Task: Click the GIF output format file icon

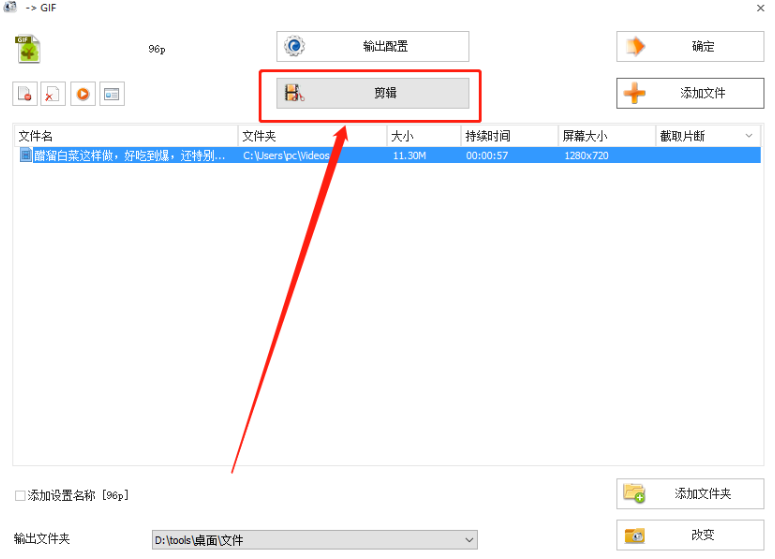Action: [x=28, y=49]
